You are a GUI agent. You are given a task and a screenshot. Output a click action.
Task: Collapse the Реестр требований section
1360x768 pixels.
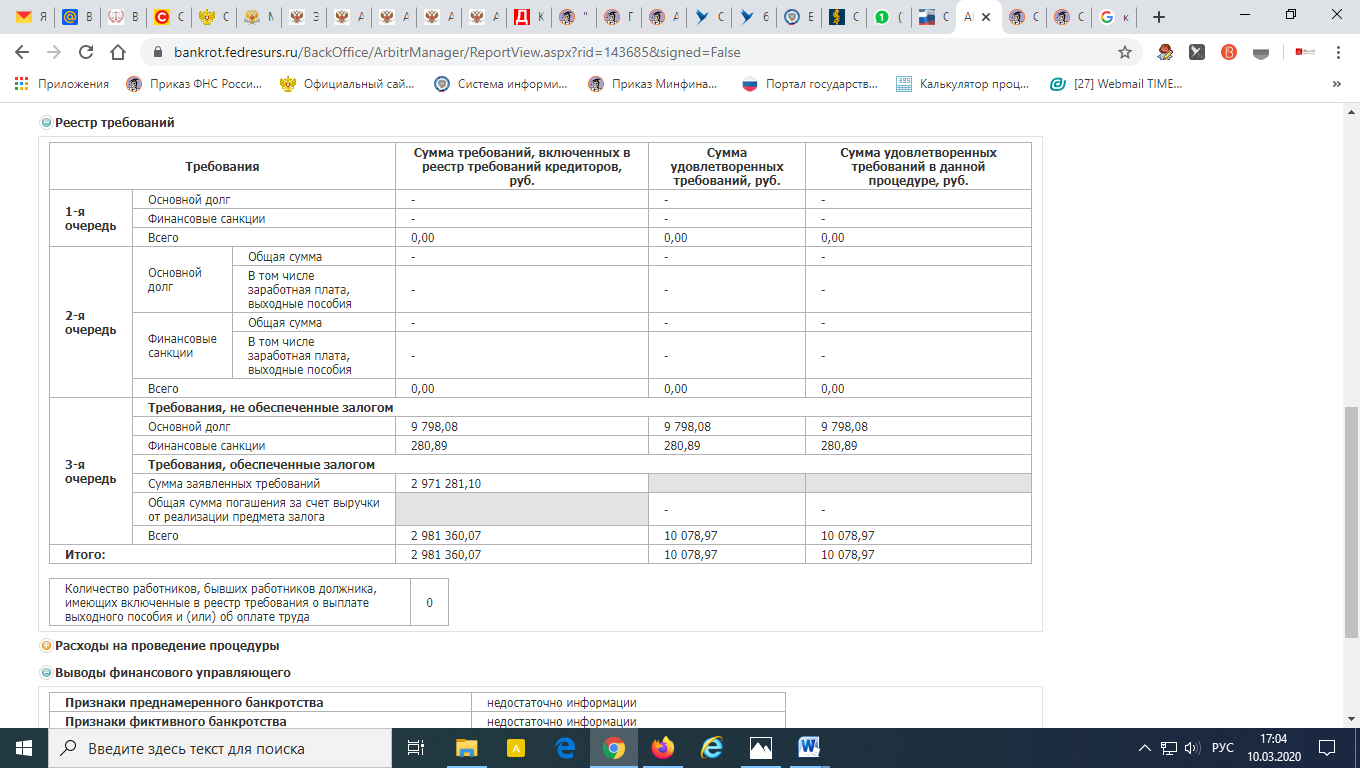coord(46,123)
